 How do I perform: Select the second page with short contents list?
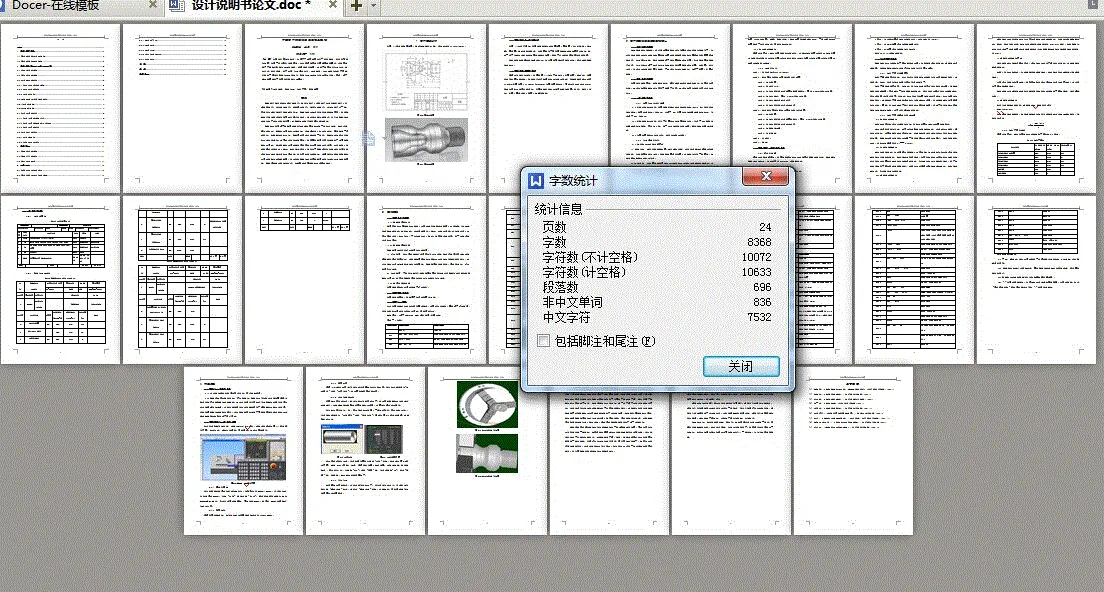coord(182,108)
